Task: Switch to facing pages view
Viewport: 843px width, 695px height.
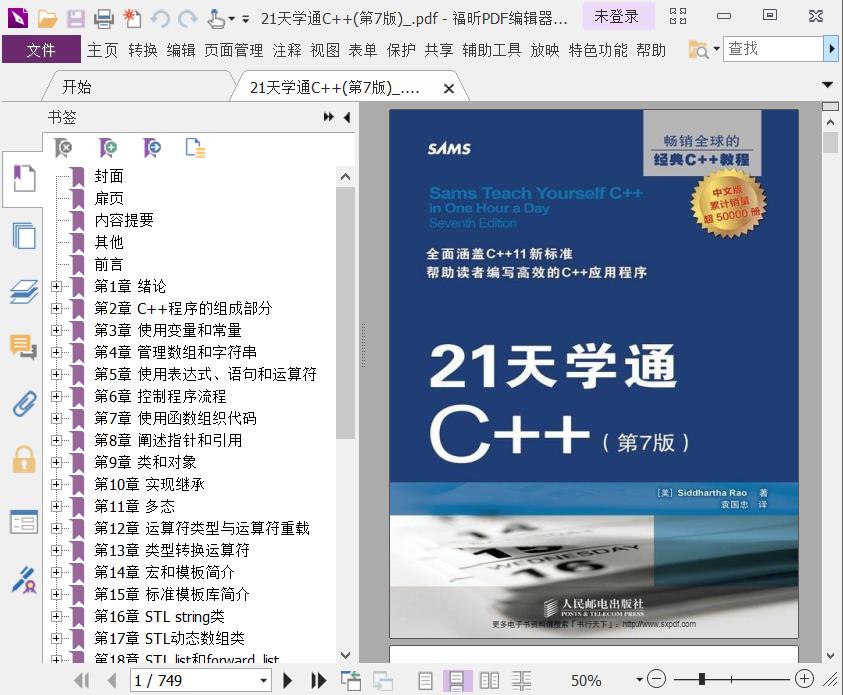Action: 489,680
